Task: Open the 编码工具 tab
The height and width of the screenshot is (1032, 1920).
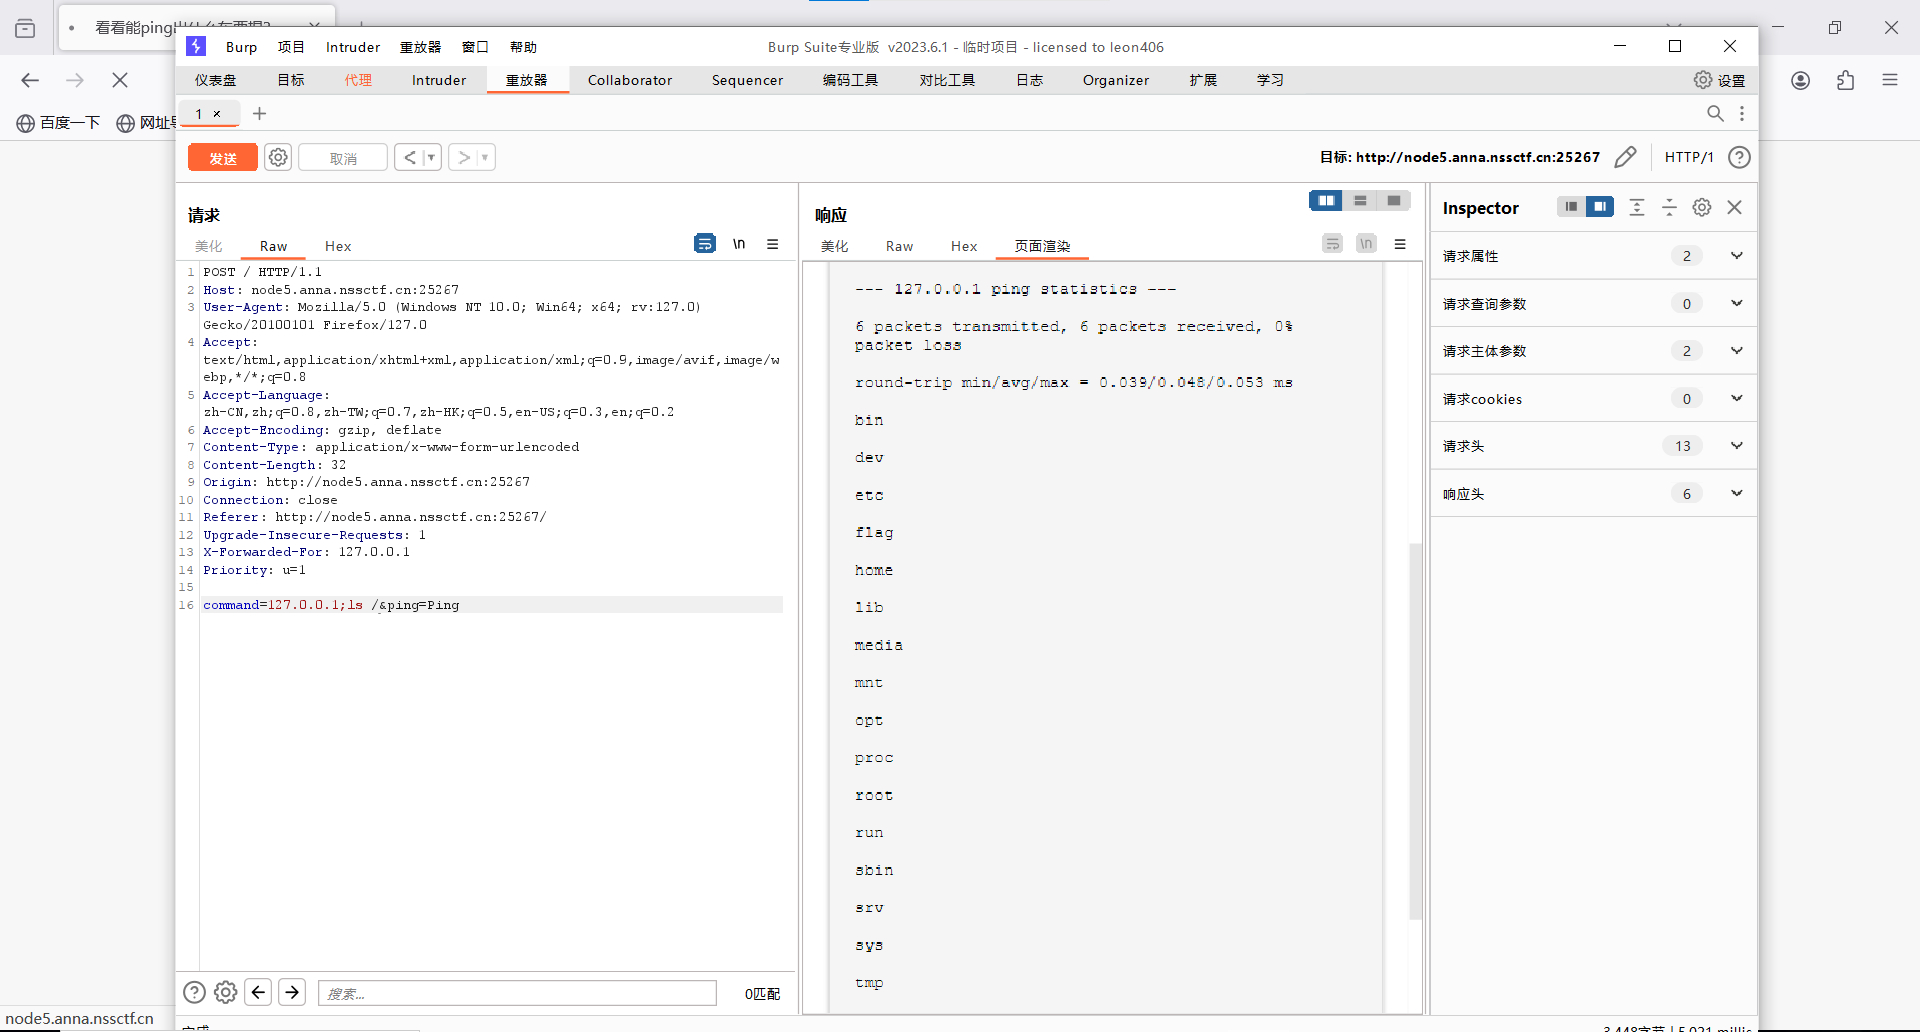Action: [850, 80]
